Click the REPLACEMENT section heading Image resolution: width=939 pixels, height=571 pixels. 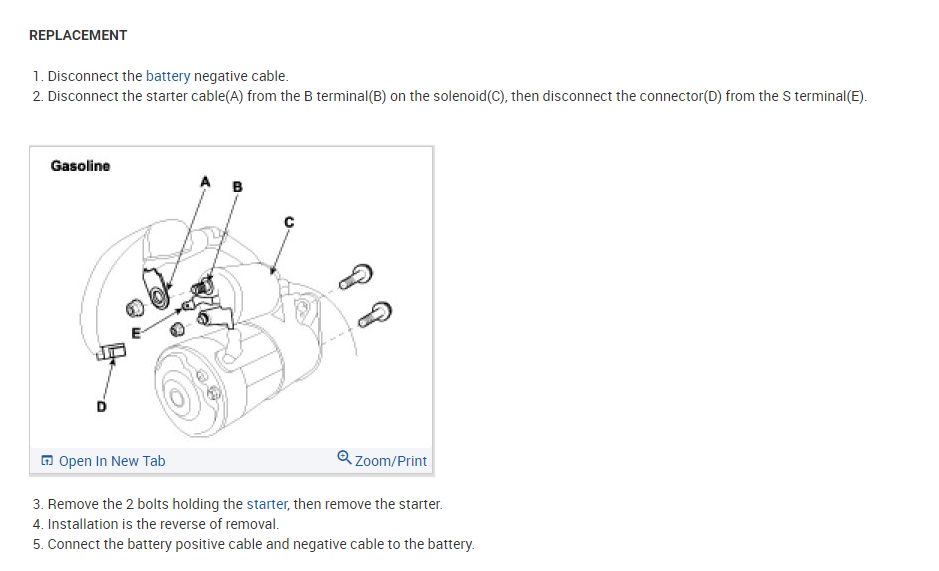tap(78, 35)
